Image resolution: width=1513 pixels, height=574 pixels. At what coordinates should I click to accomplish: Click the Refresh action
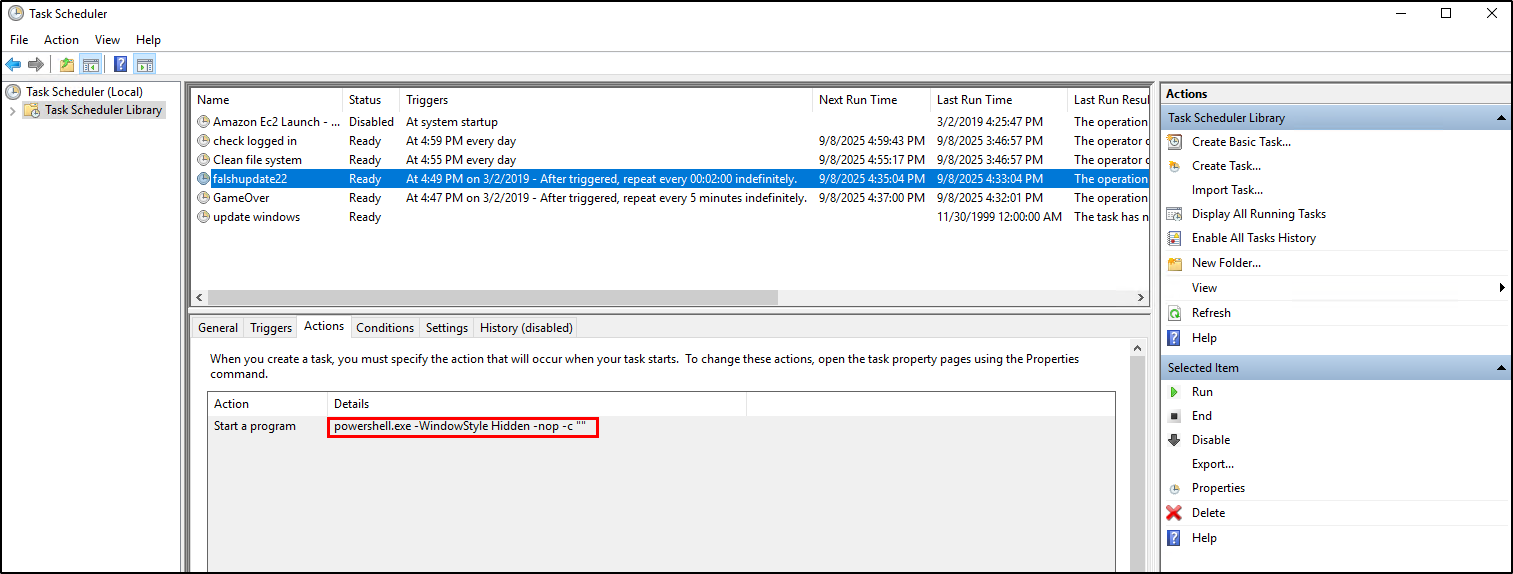click(1210, 313)
